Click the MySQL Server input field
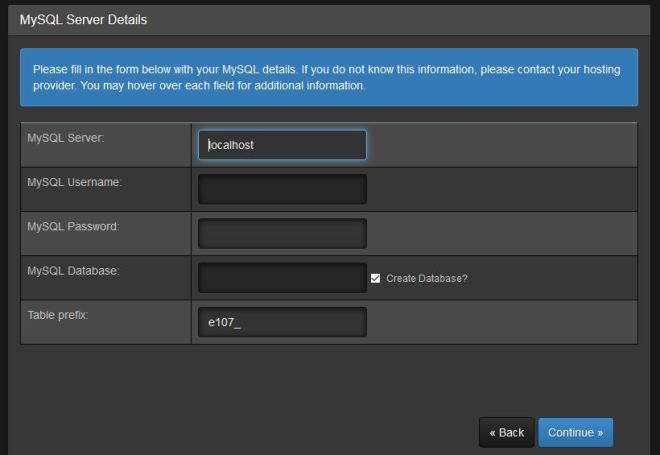660x455 pixels. [x=282, y=145]
